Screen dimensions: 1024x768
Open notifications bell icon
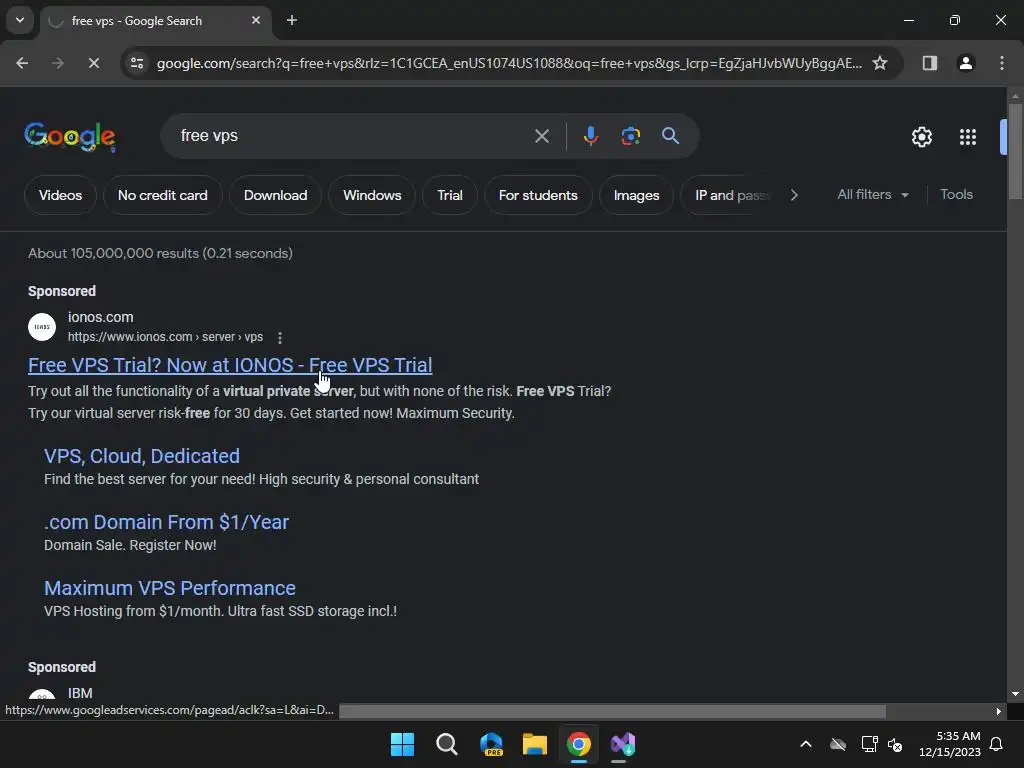click(997, 744)
